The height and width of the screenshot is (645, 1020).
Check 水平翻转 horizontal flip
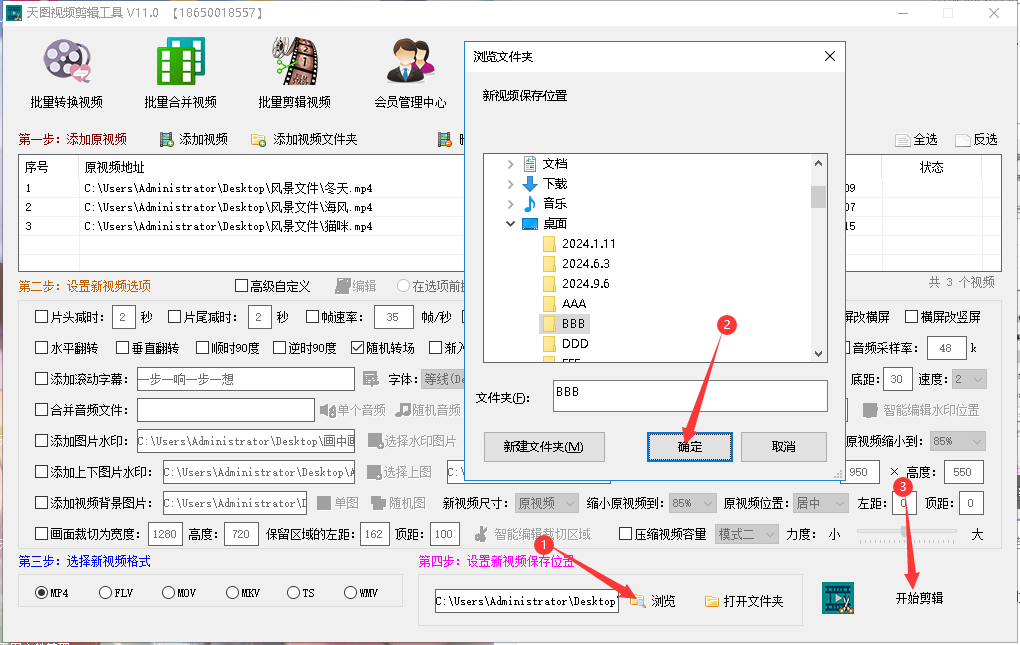pyautogui.click(x=42, y=348)
